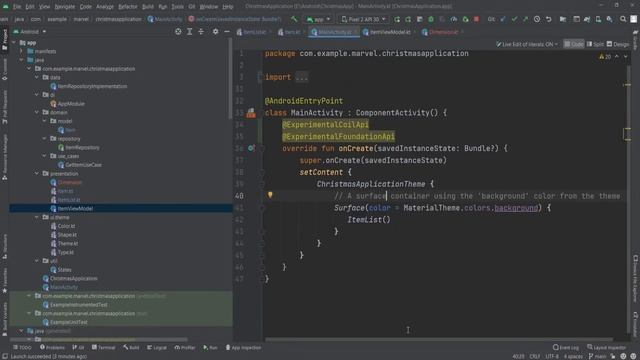Click the Profile app gauge icon
Image resolution: width=640 pixels, height=360 pixels.
tap(453, 19)
